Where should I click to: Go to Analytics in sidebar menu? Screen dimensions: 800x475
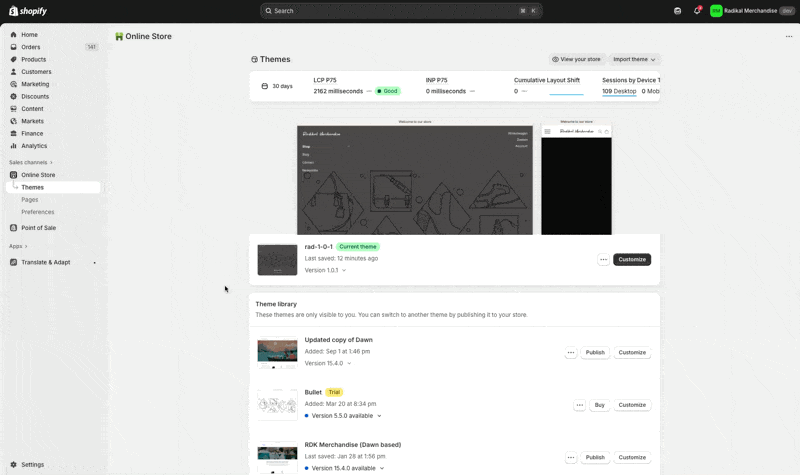click(x=34, y=146)
